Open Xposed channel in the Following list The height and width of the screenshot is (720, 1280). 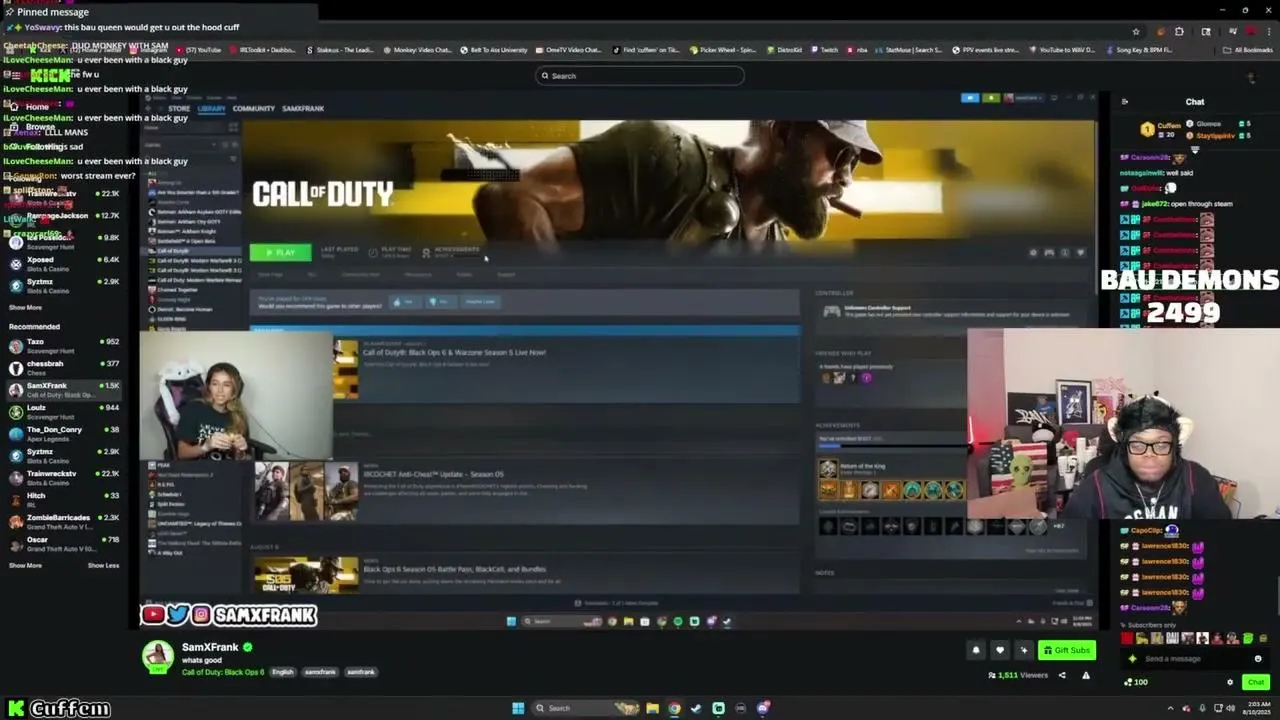tap(62, 264)
